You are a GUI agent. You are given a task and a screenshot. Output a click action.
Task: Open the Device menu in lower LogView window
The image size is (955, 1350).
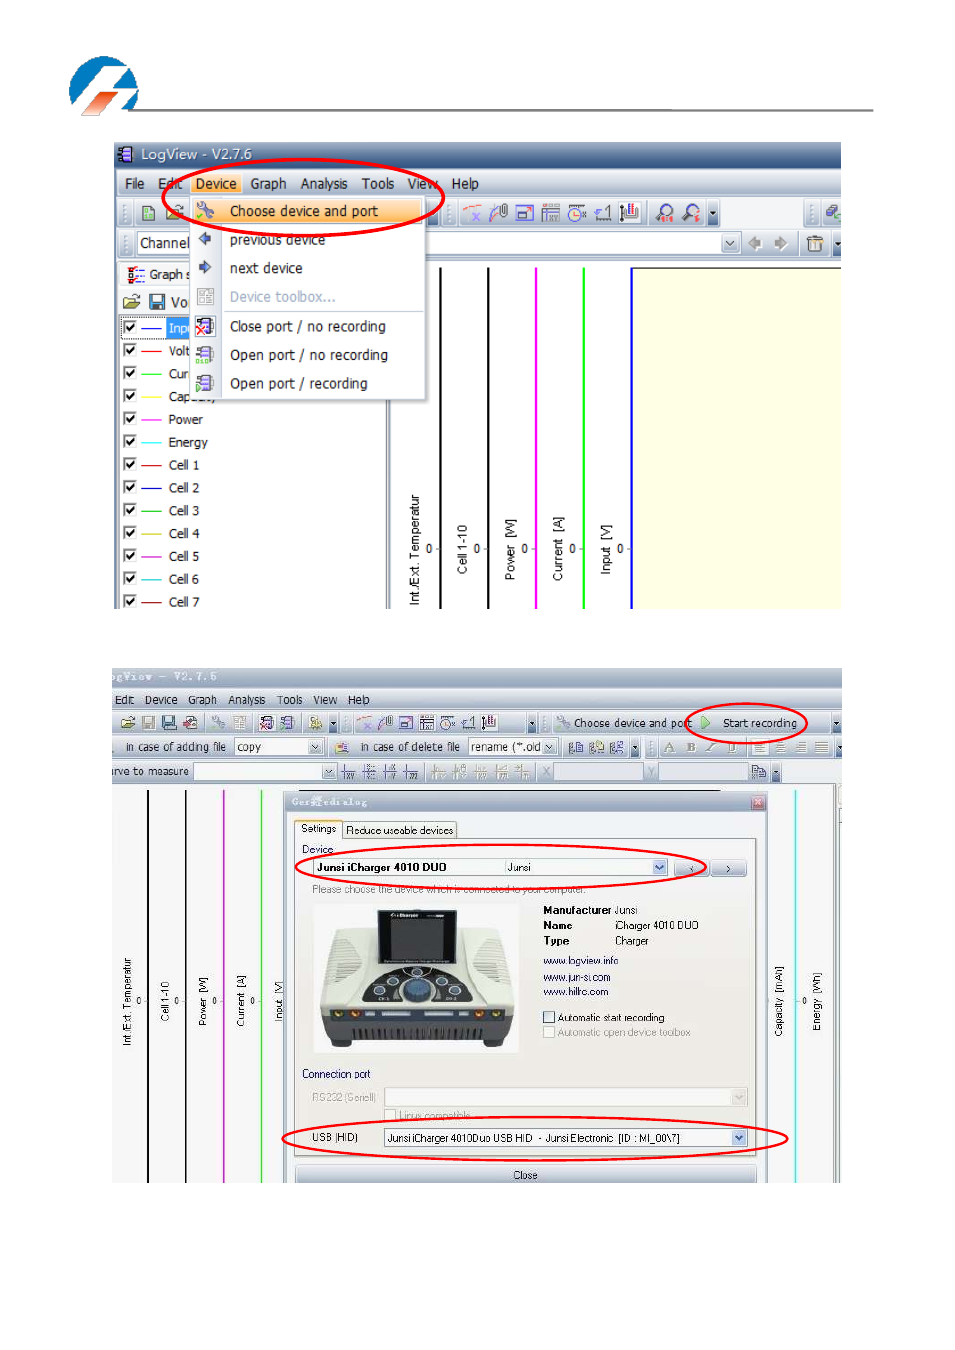pyautogui.click(x=161, y=700)
